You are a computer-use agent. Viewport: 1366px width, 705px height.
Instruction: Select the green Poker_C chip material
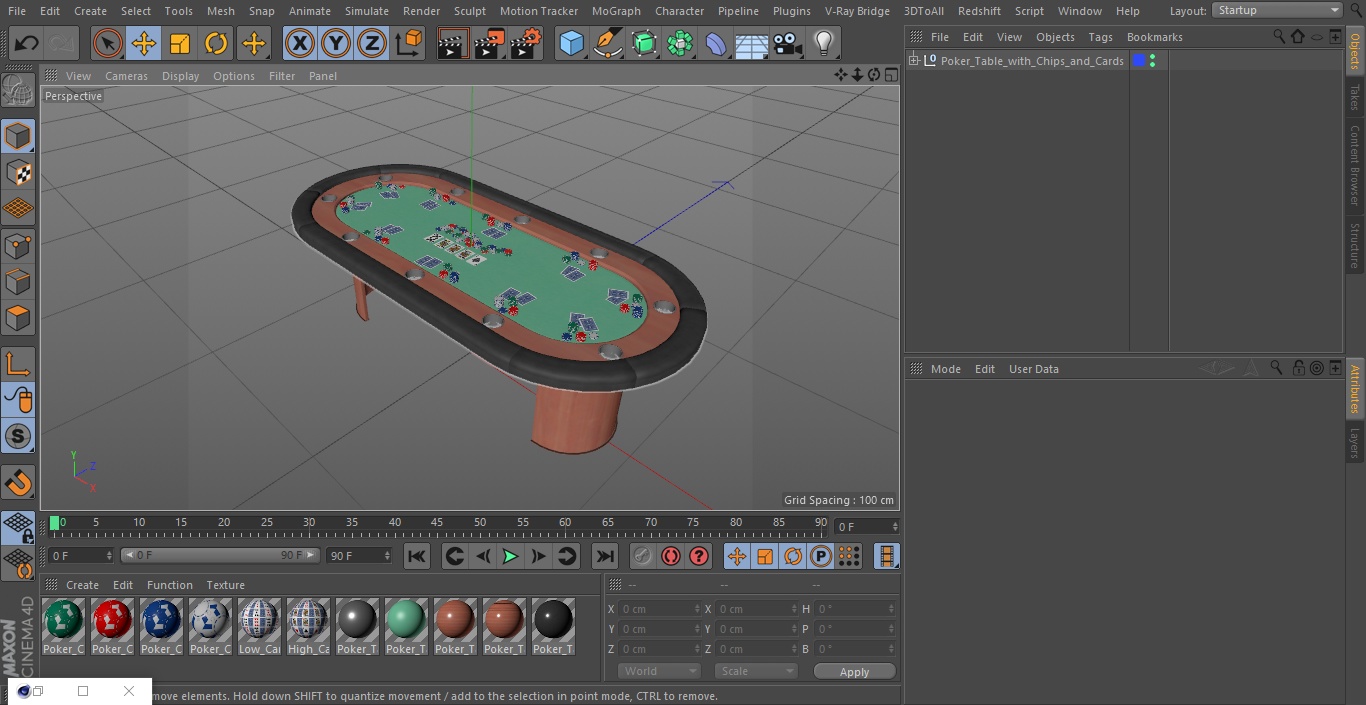point(64,627)
